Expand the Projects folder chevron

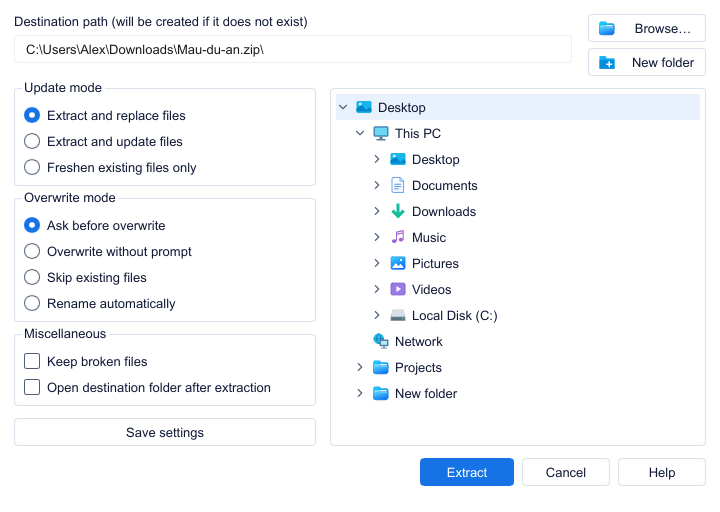point(360,367)
